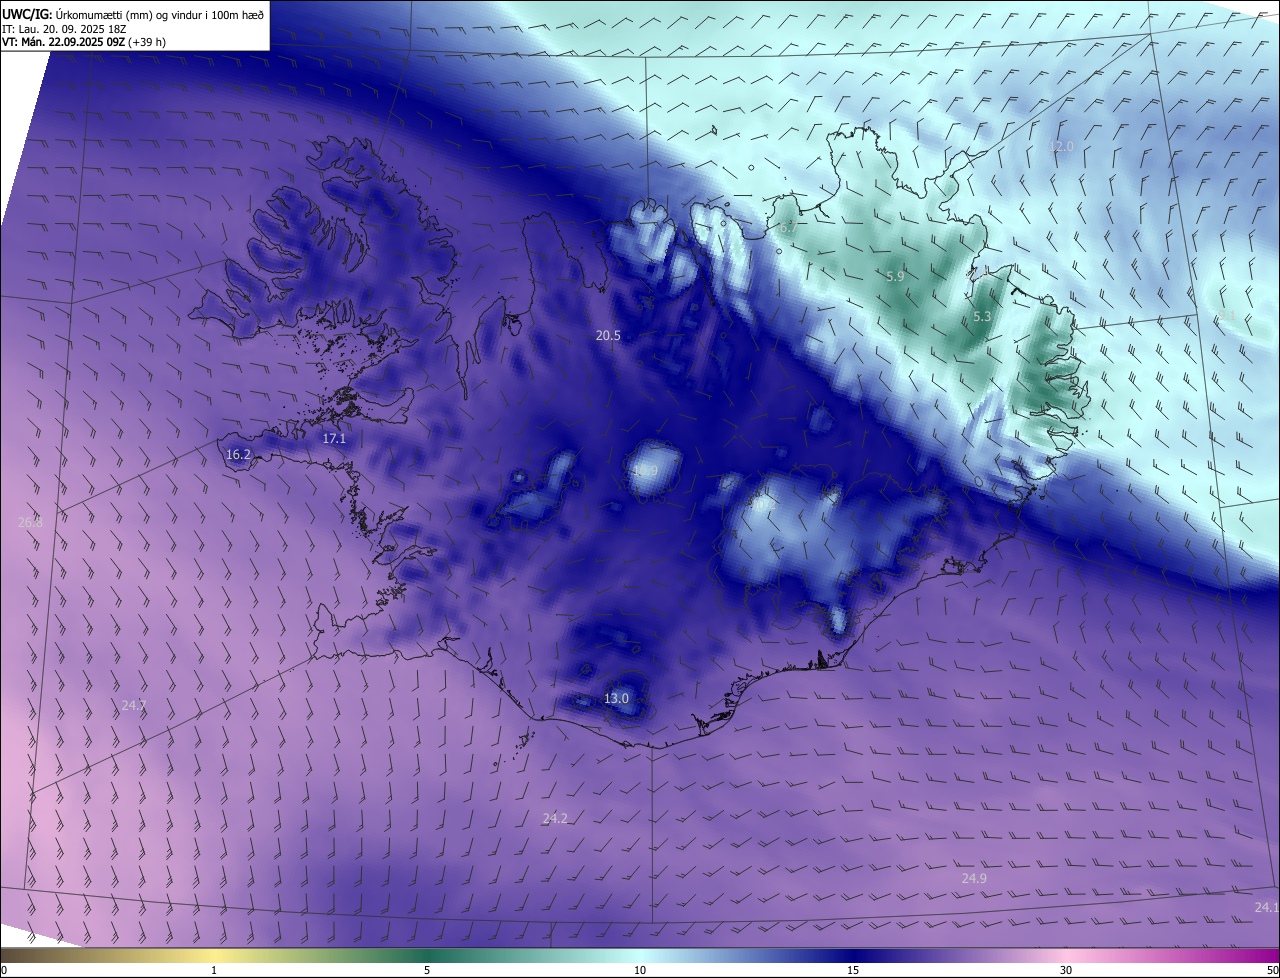
Task: Click the 20.5 value label on the map
Action: (x=608, y=336)
